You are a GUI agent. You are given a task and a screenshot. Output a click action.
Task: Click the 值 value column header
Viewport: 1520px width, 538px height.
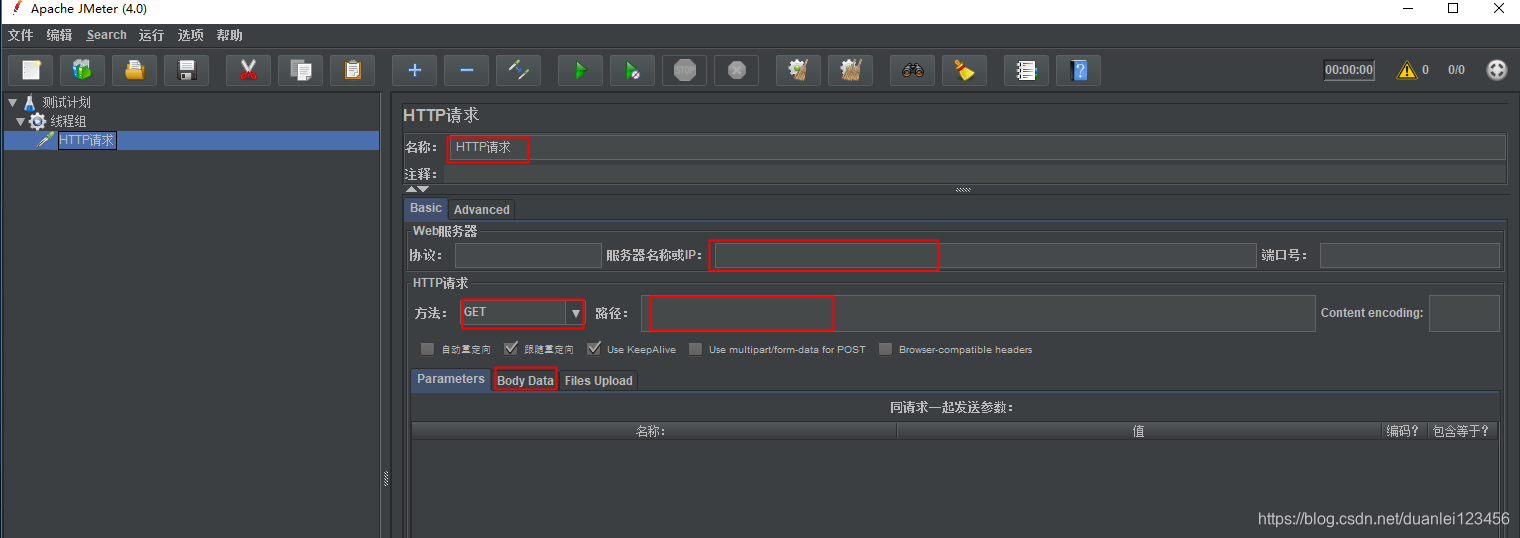[x=1139, y=431]
